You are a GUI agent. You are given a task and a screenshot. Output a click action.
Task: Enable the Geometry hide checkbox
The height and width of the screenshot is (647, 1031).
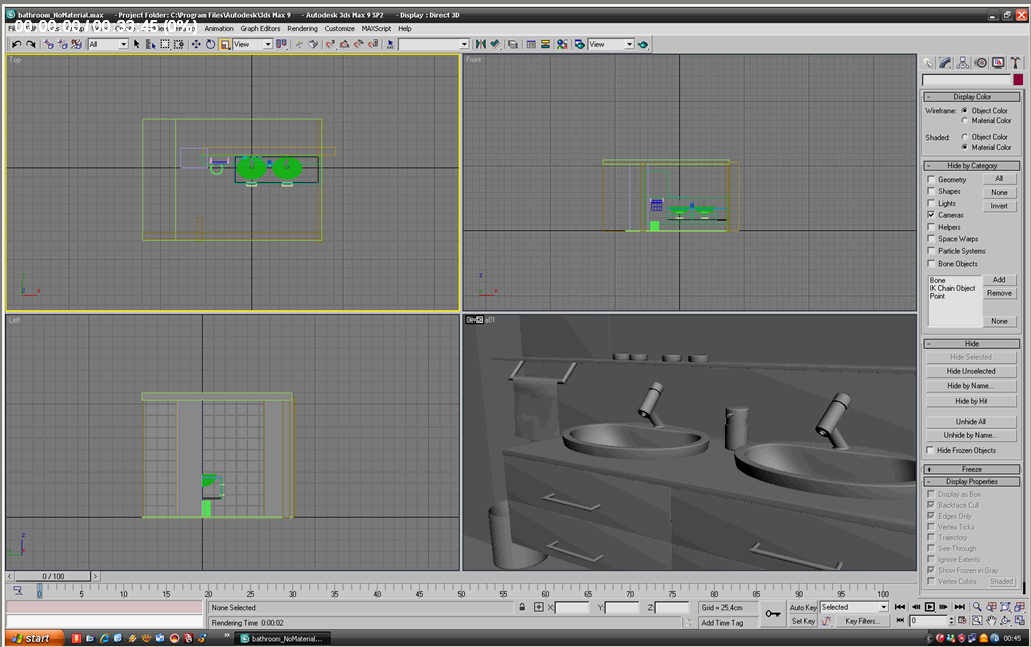click(931, 180)
